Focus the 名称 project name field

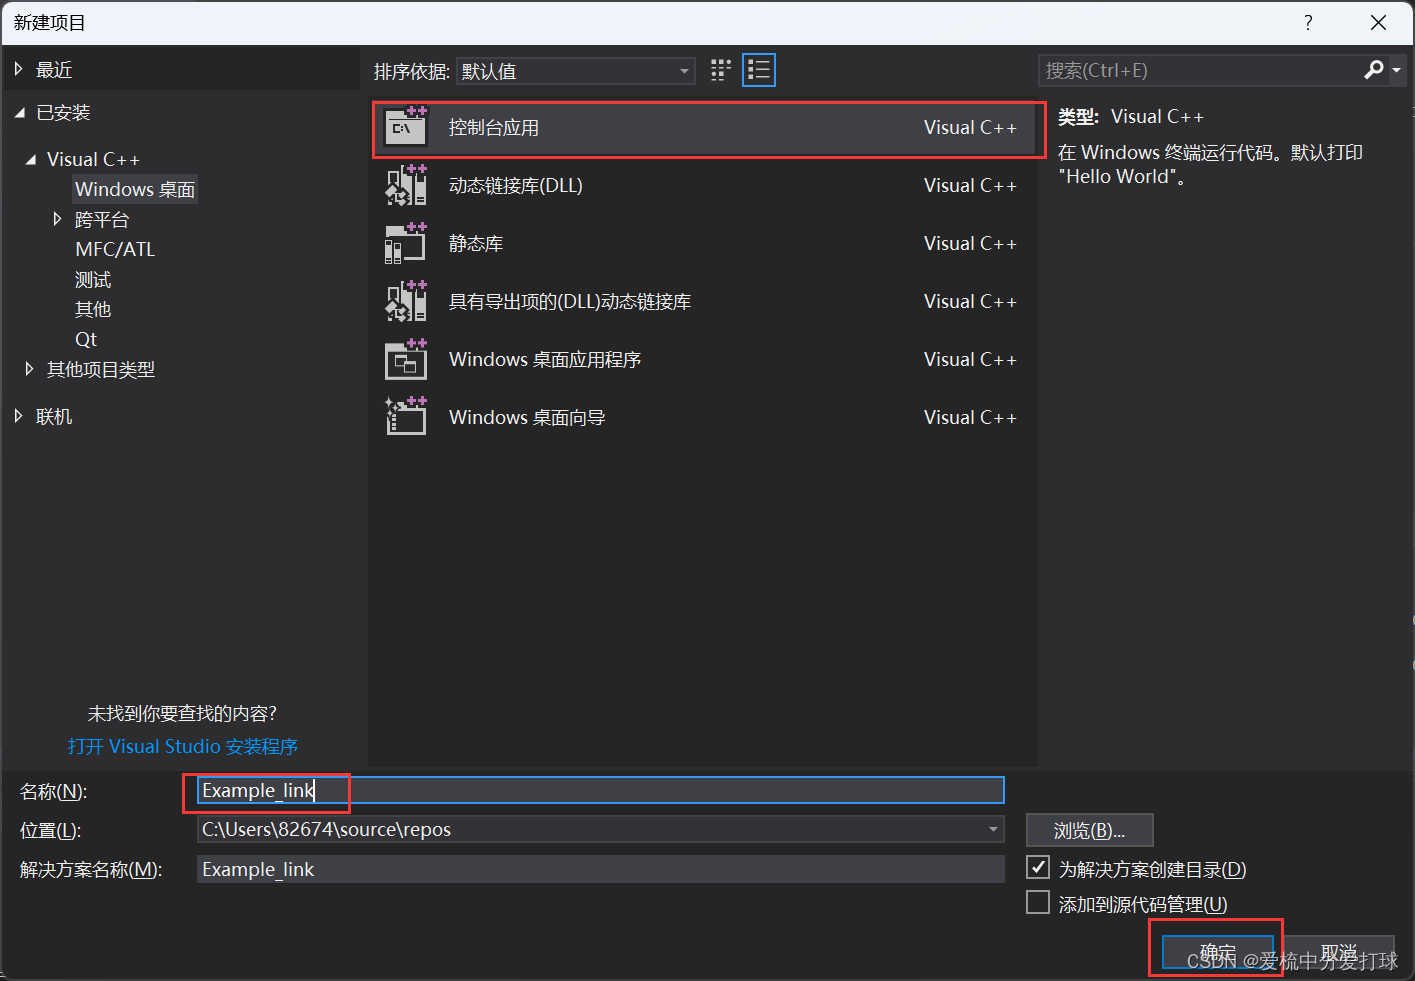point(600,790)
